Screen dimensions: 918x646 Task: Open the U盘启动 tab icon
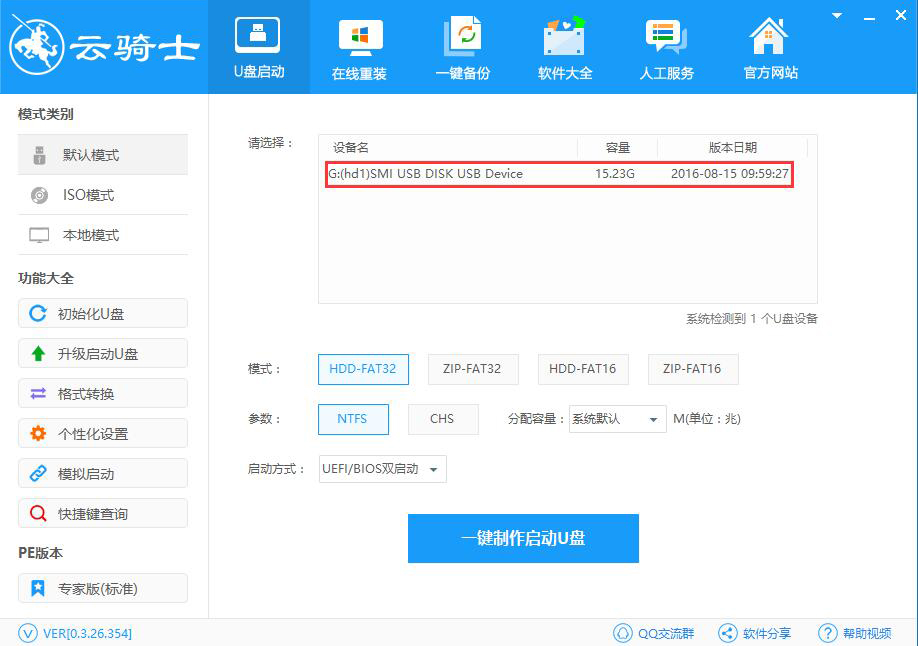pyautogui.click(x=258, y=35)
